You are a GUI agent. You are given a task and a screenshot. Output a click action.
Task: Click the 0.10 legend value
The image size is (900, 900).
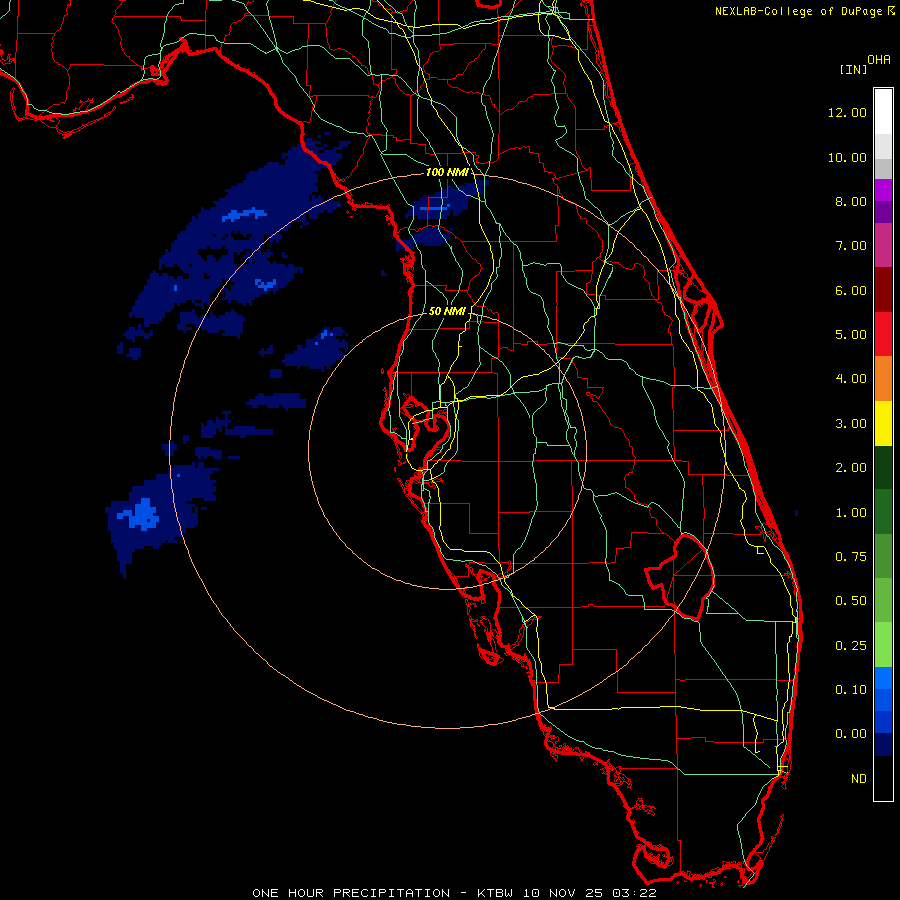pyautogui.click(x=851, y=690)
